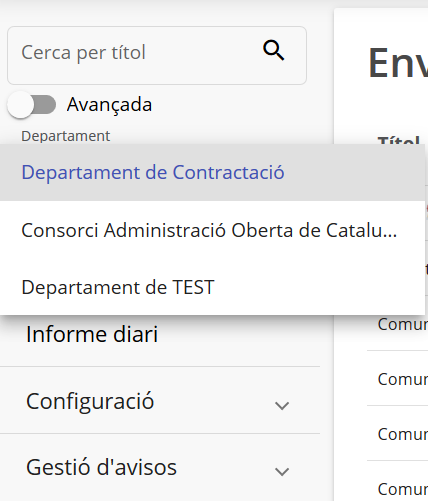Open the first Comun... table row
The image size is (428, 501).
[x=403, y=324]
